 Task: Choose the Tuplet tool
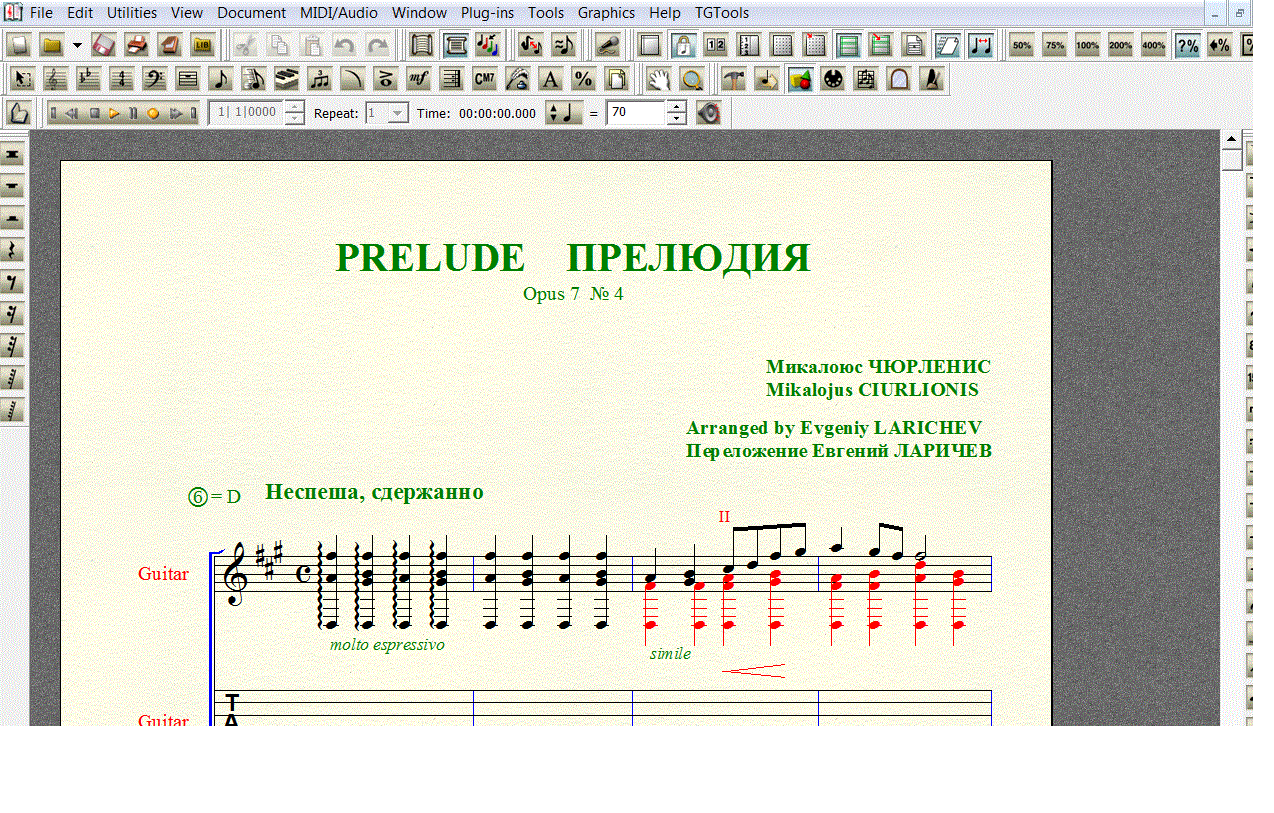point(319,79)
